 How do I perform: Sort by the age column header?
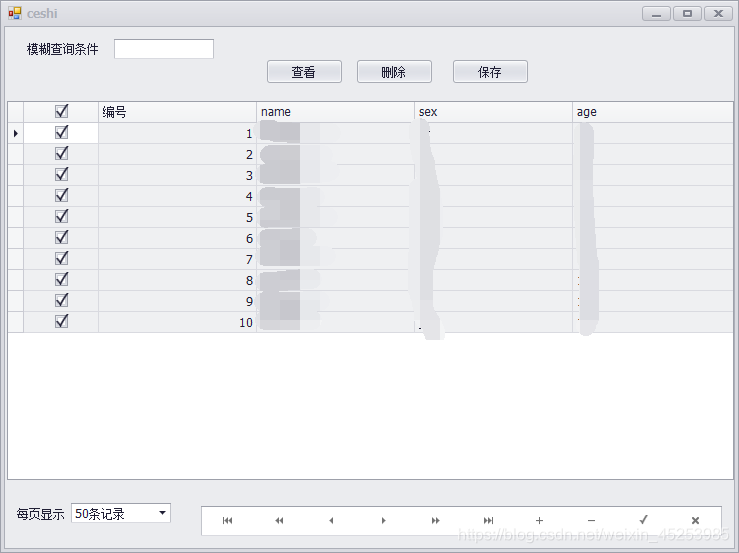pyautogui.click(x=653, y=112)
